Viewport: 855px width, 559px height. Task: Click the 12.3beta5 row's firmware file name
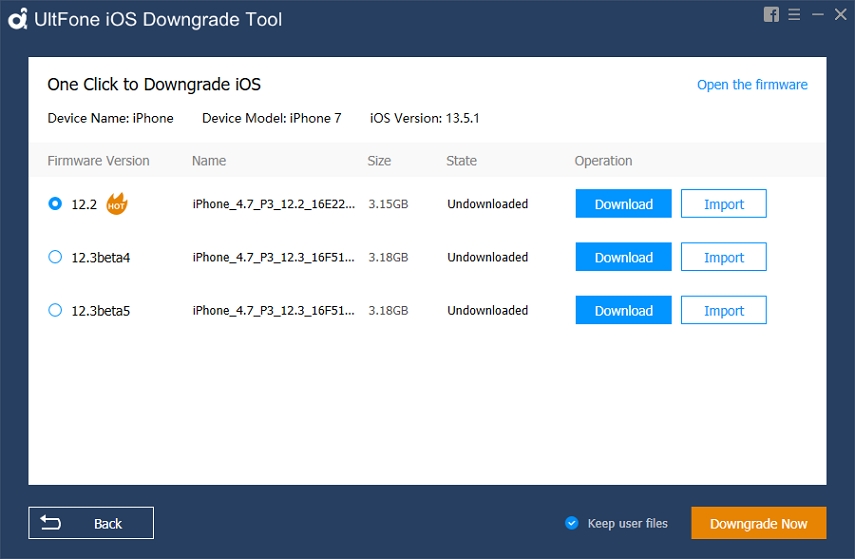coord(273,311)
